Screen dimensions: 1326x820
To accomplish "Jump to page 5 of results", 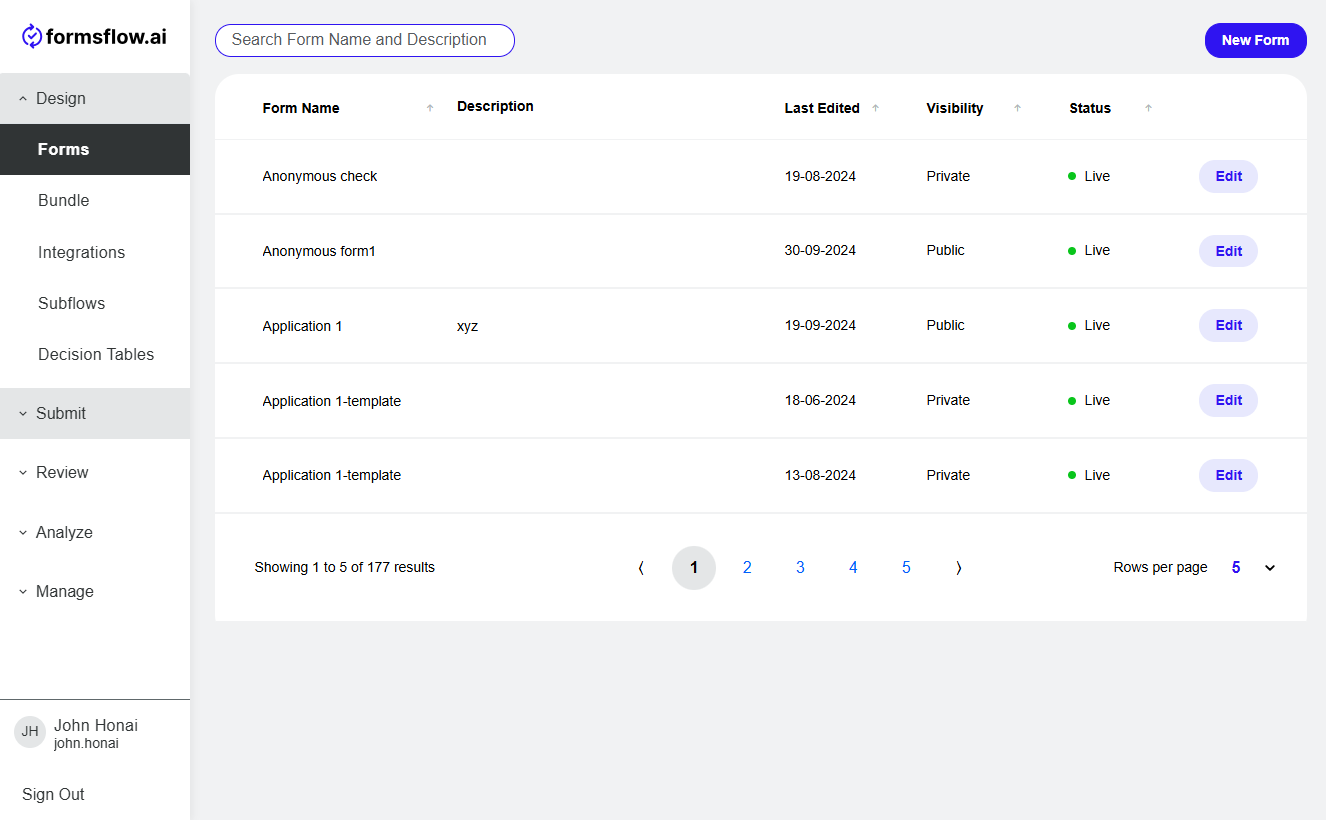I will point(906,568).
